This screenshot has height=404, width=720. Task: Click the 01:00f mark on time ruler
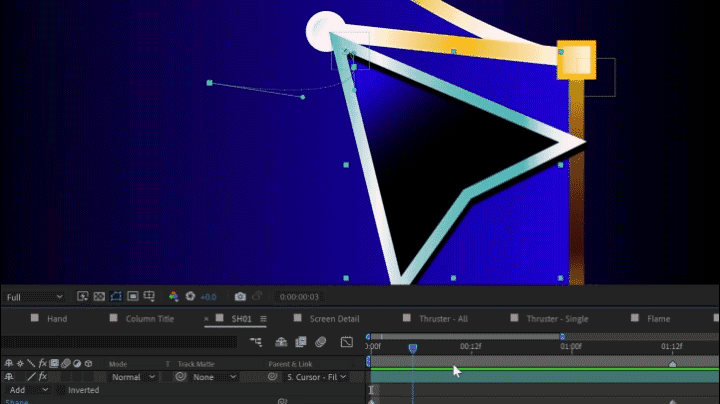(x=571, y=347)
